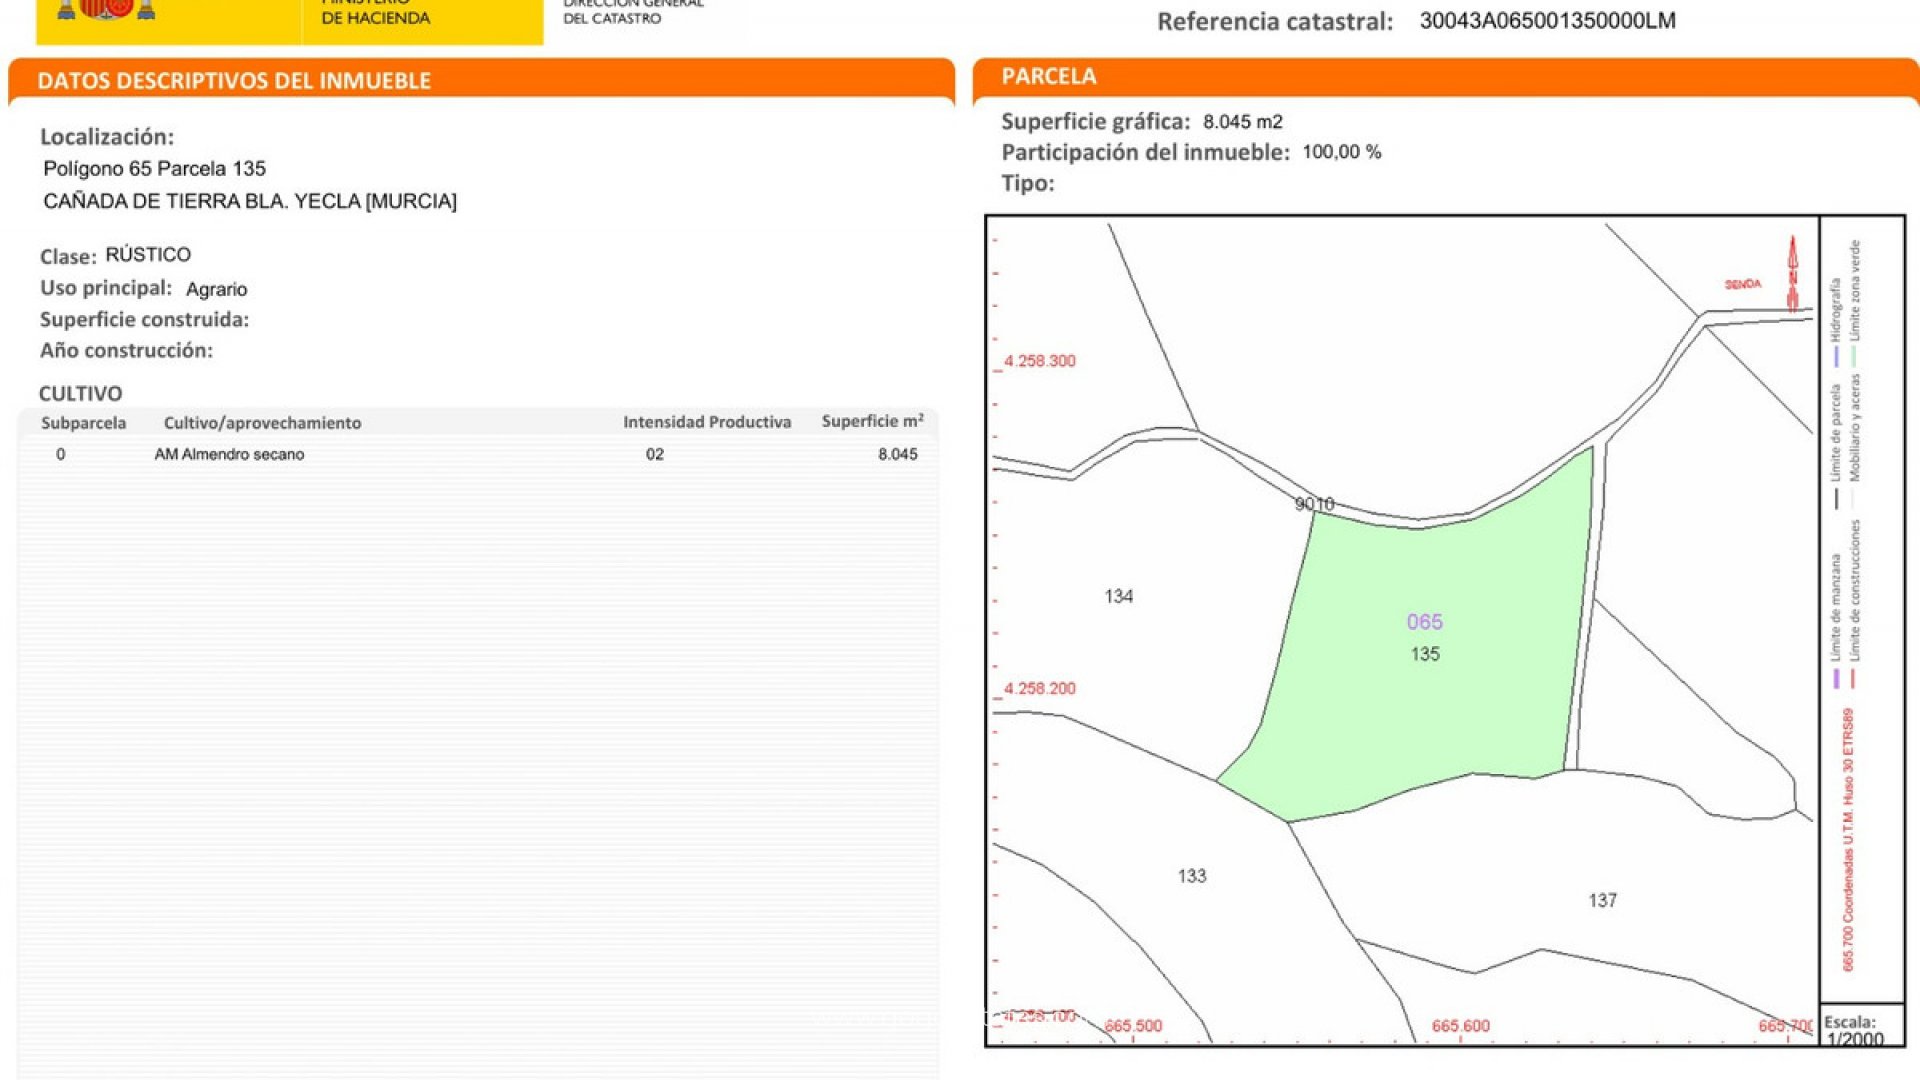Click the 9010 road label on the map

click(x=1314, y=504)
